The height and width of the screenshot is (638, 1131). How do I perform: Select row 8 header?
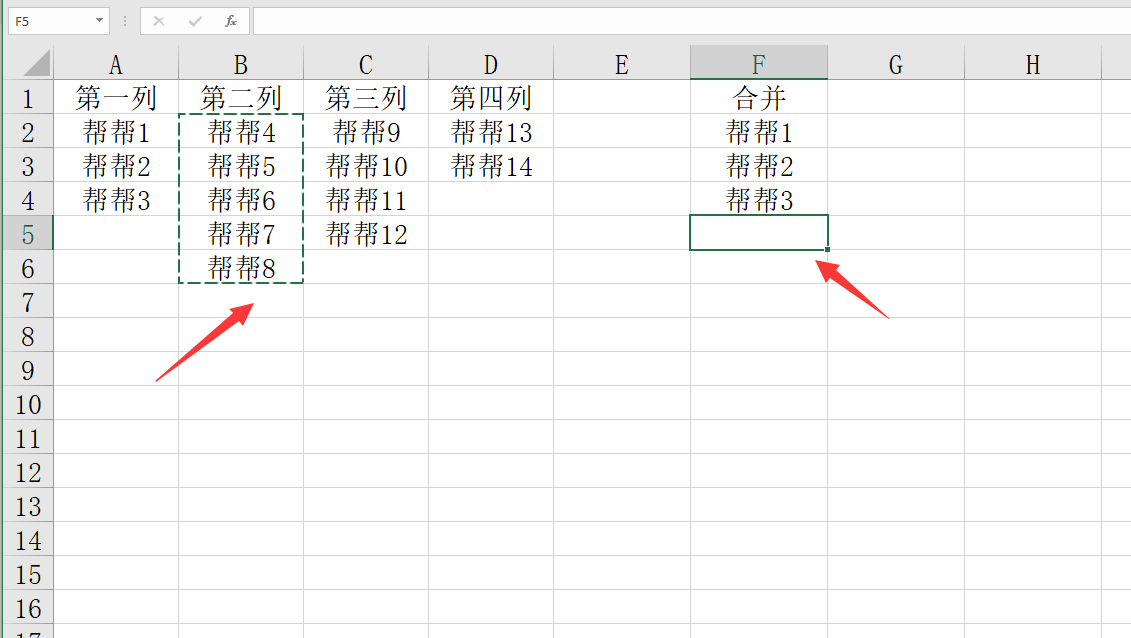point(28,335)
